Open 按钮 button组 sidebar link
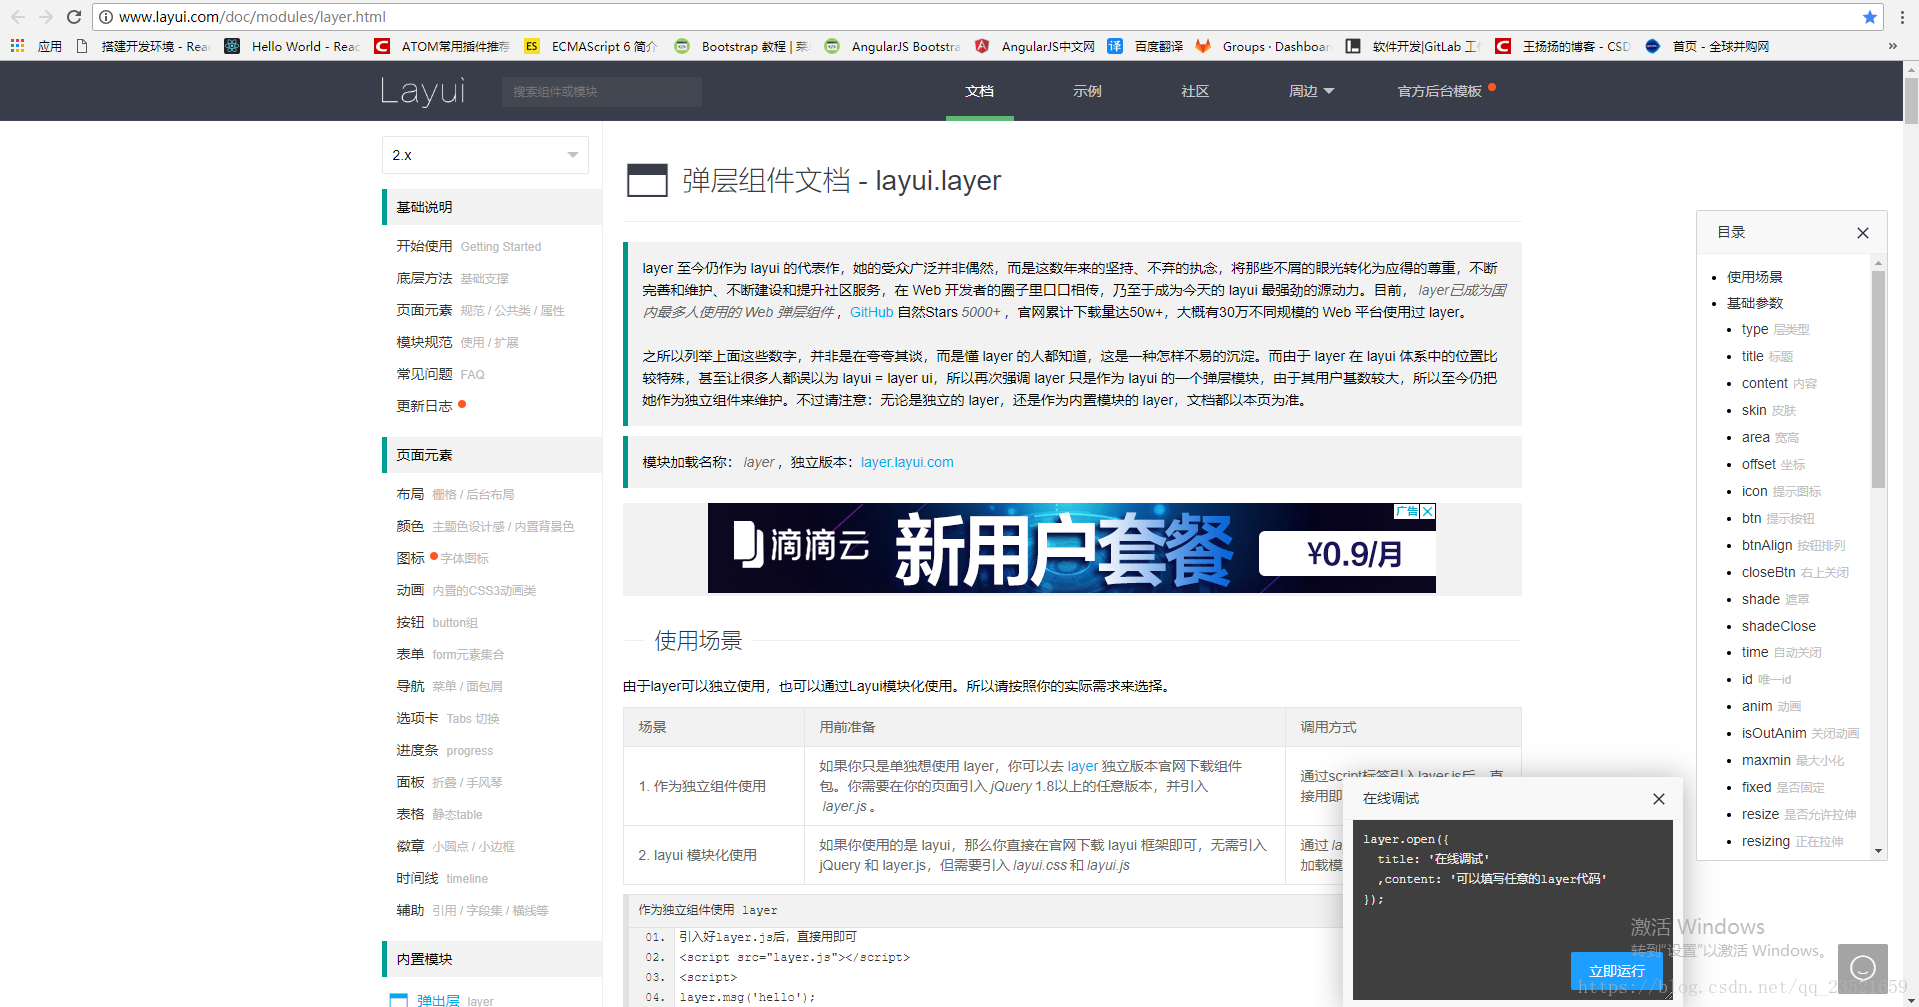1919x1007 pixels. coord(437,622)
